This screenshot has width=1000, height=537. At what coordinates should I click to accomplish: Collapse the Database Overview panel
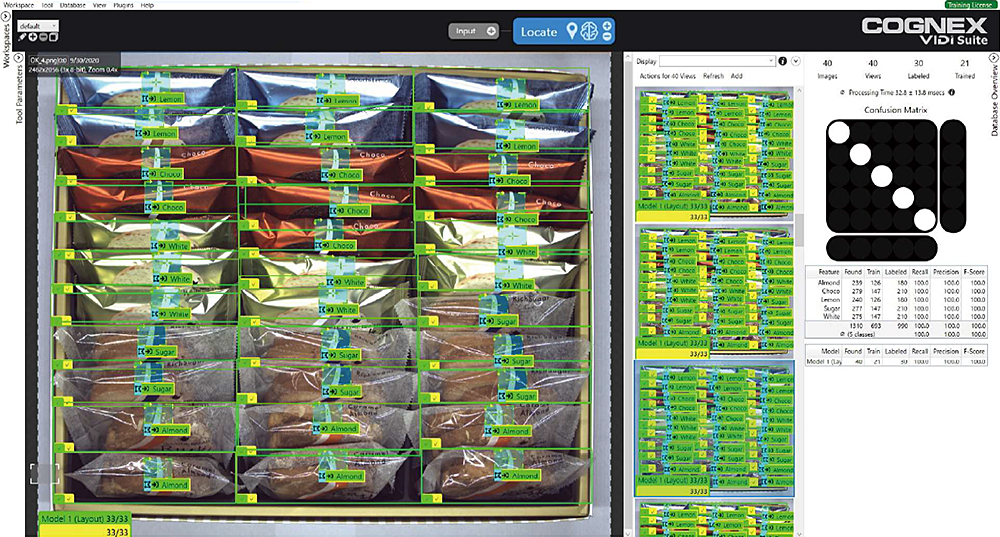[993, 59]
